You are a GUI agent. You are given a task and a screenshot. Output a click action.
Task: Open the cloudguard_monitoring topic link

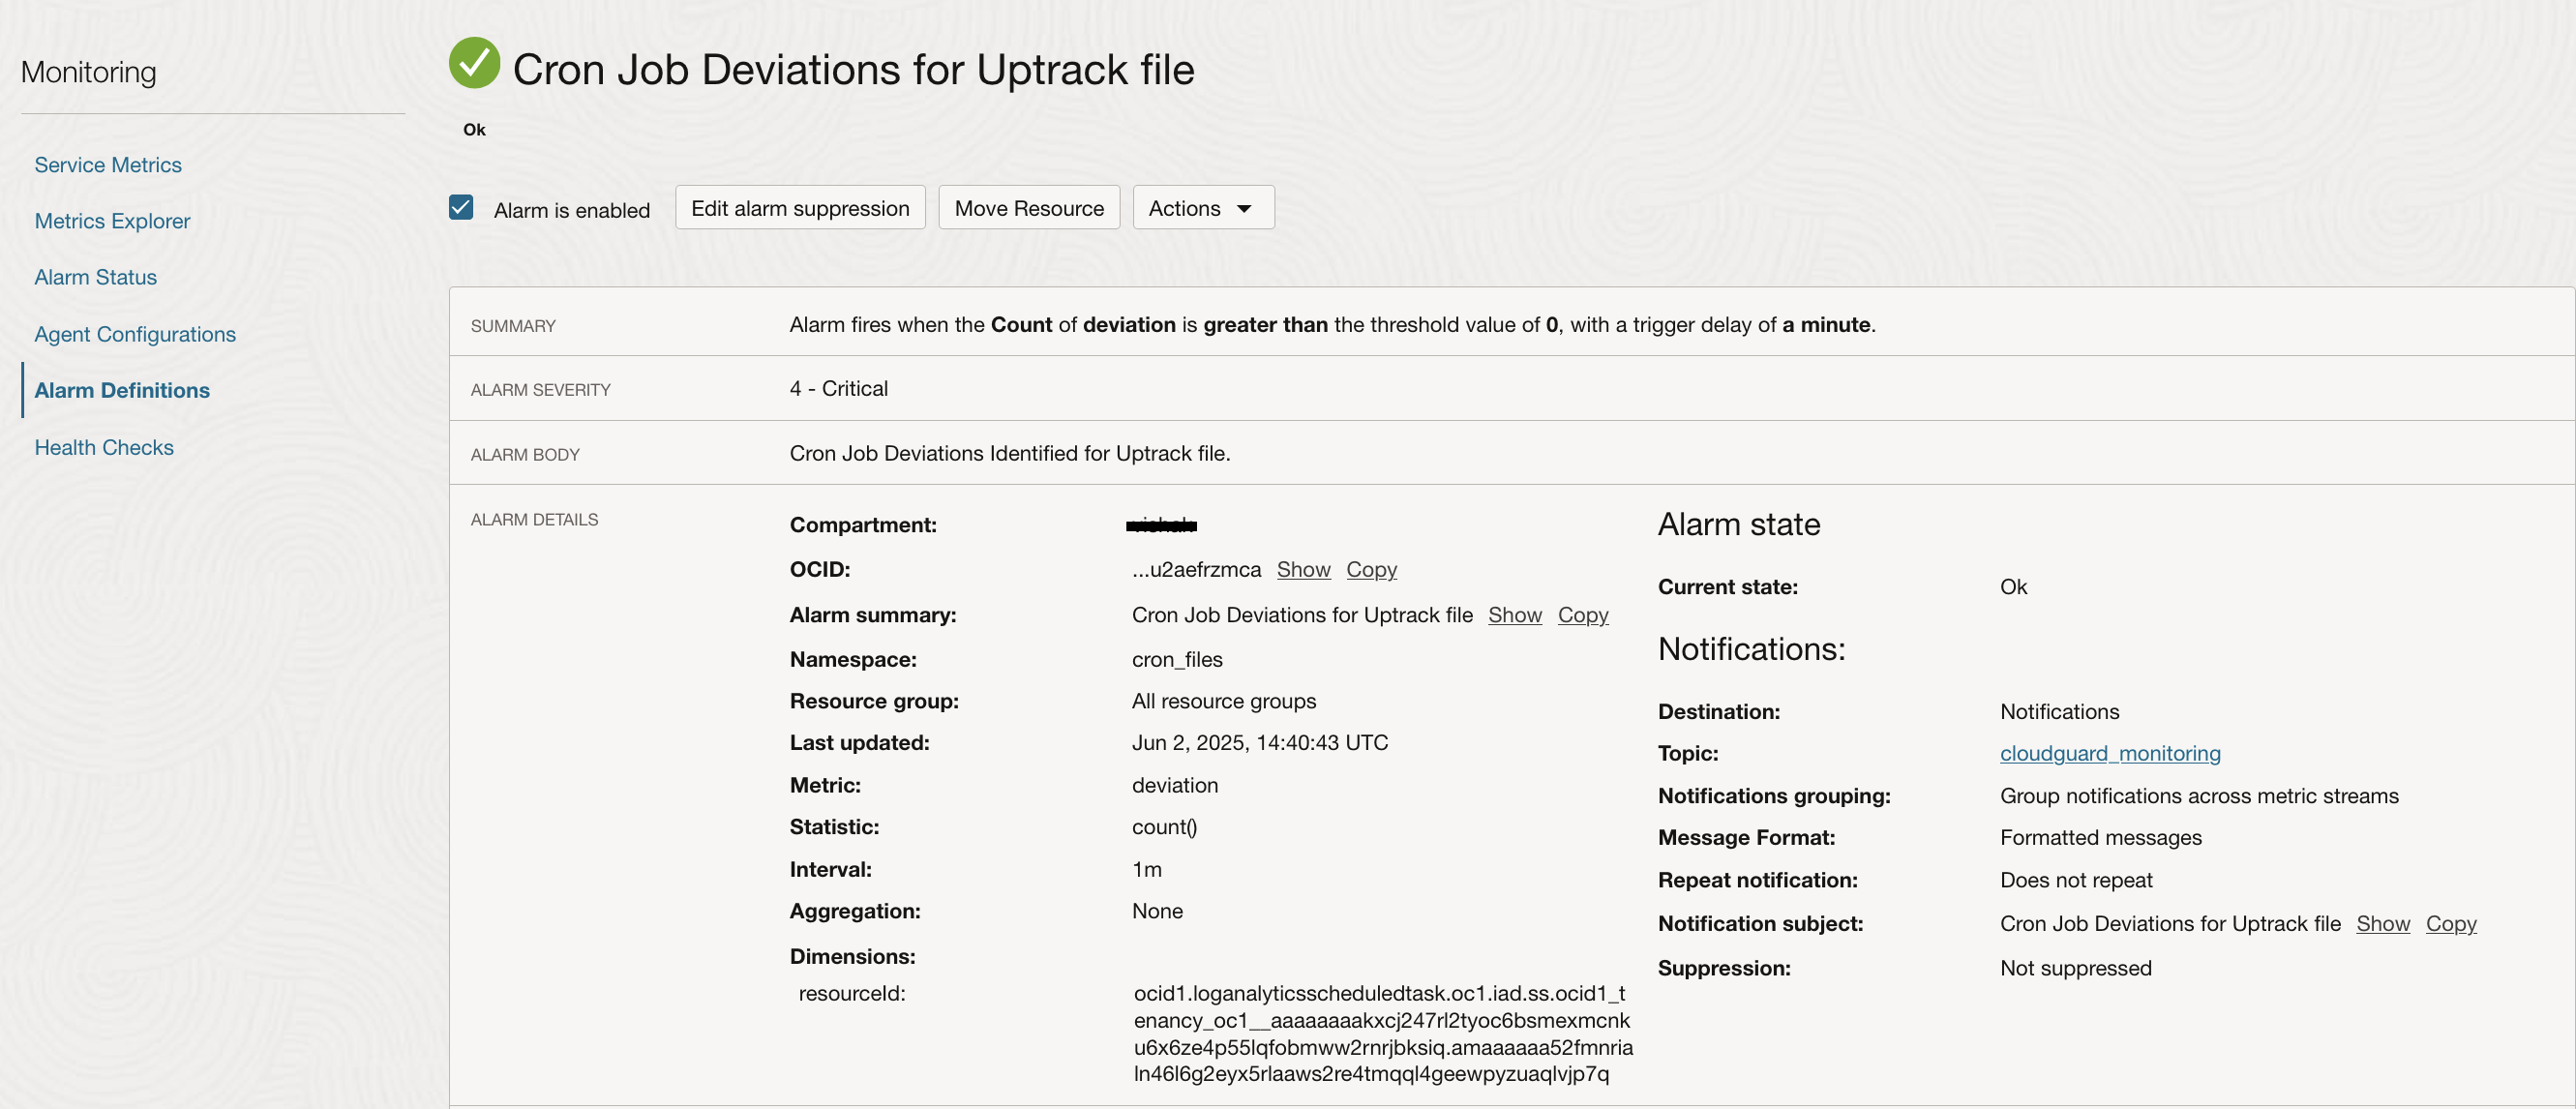[x=2109, y=753]
